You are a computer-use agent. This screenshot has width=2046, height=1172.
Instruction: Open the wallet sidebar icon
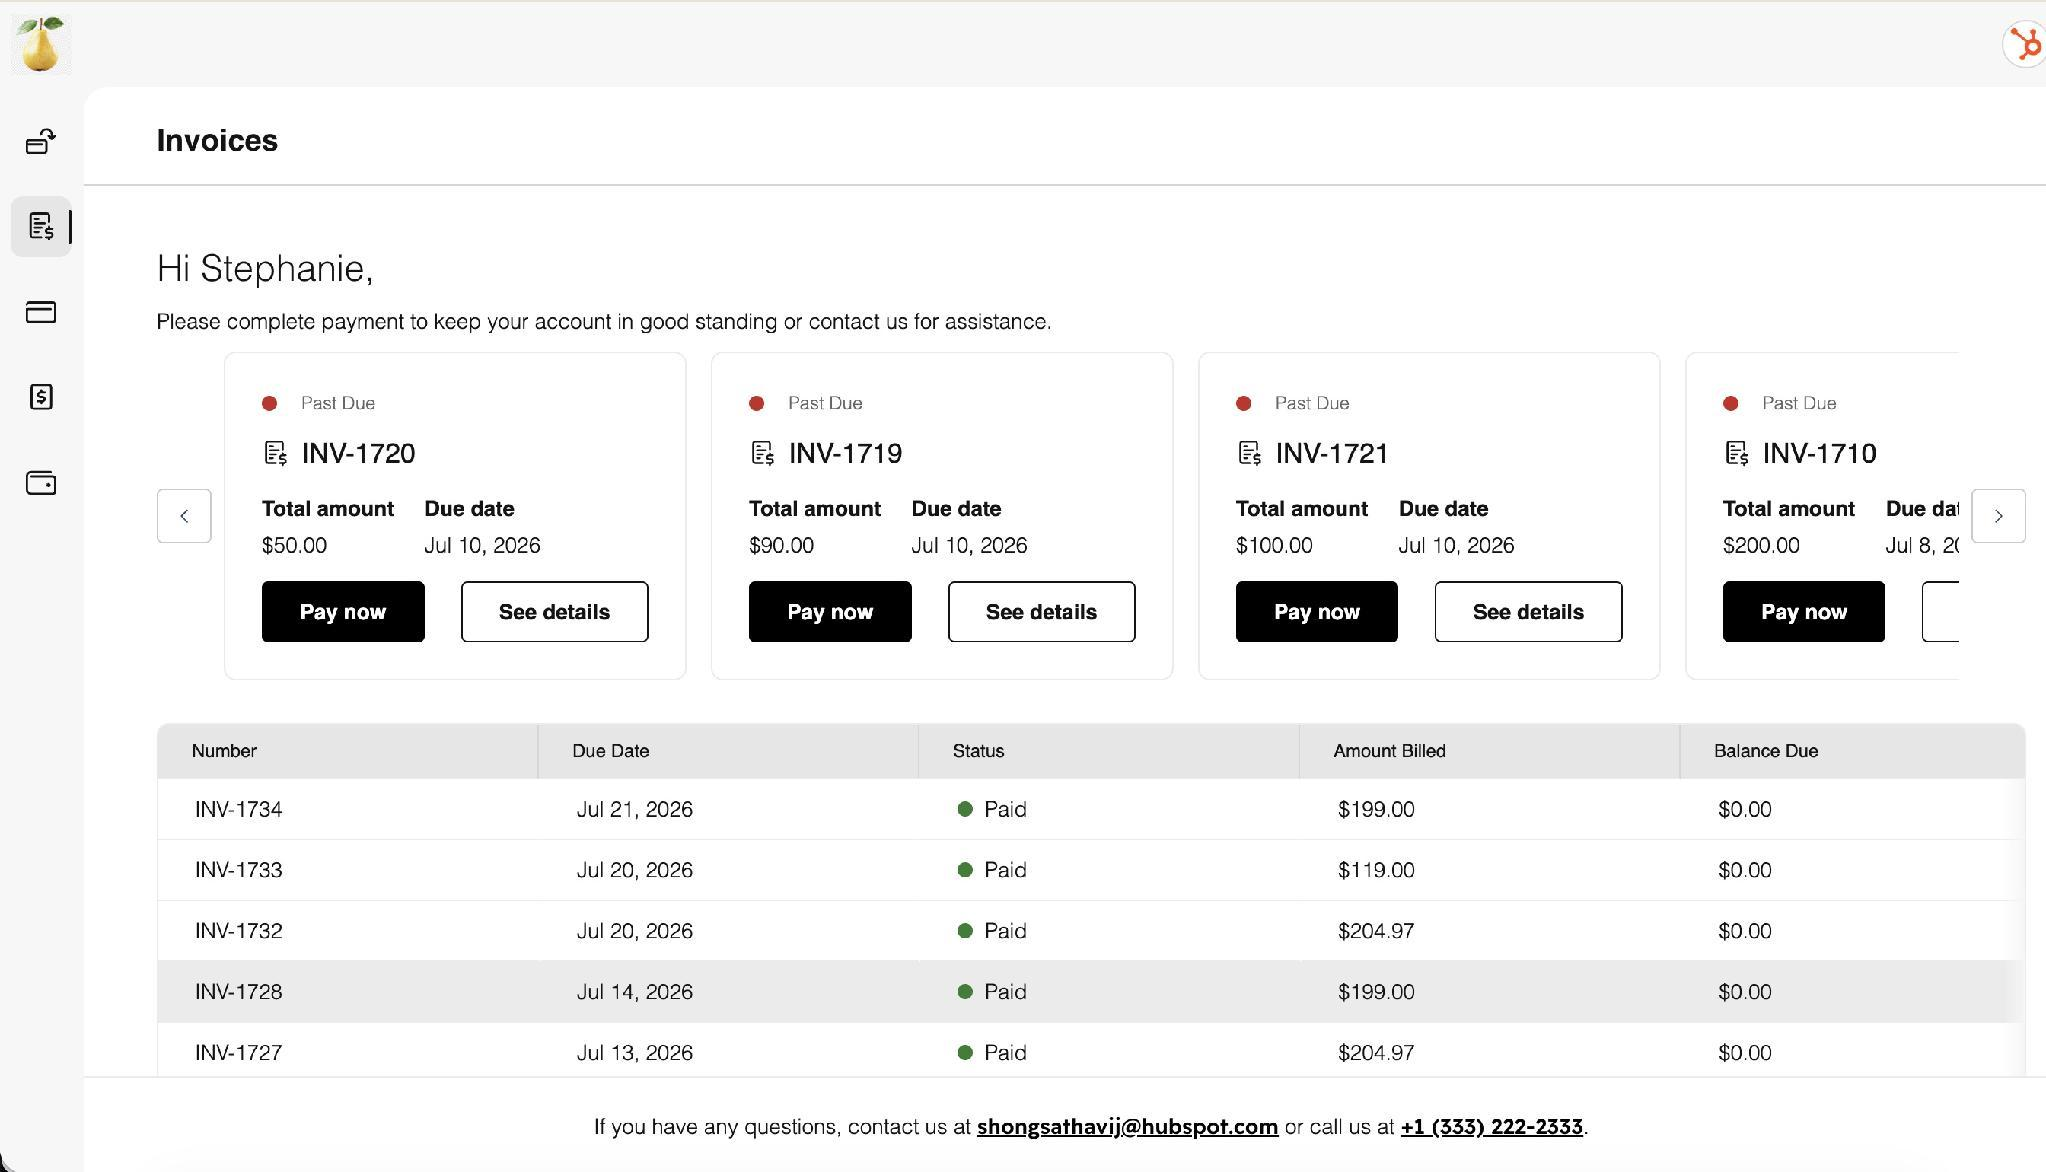point(41,483)
